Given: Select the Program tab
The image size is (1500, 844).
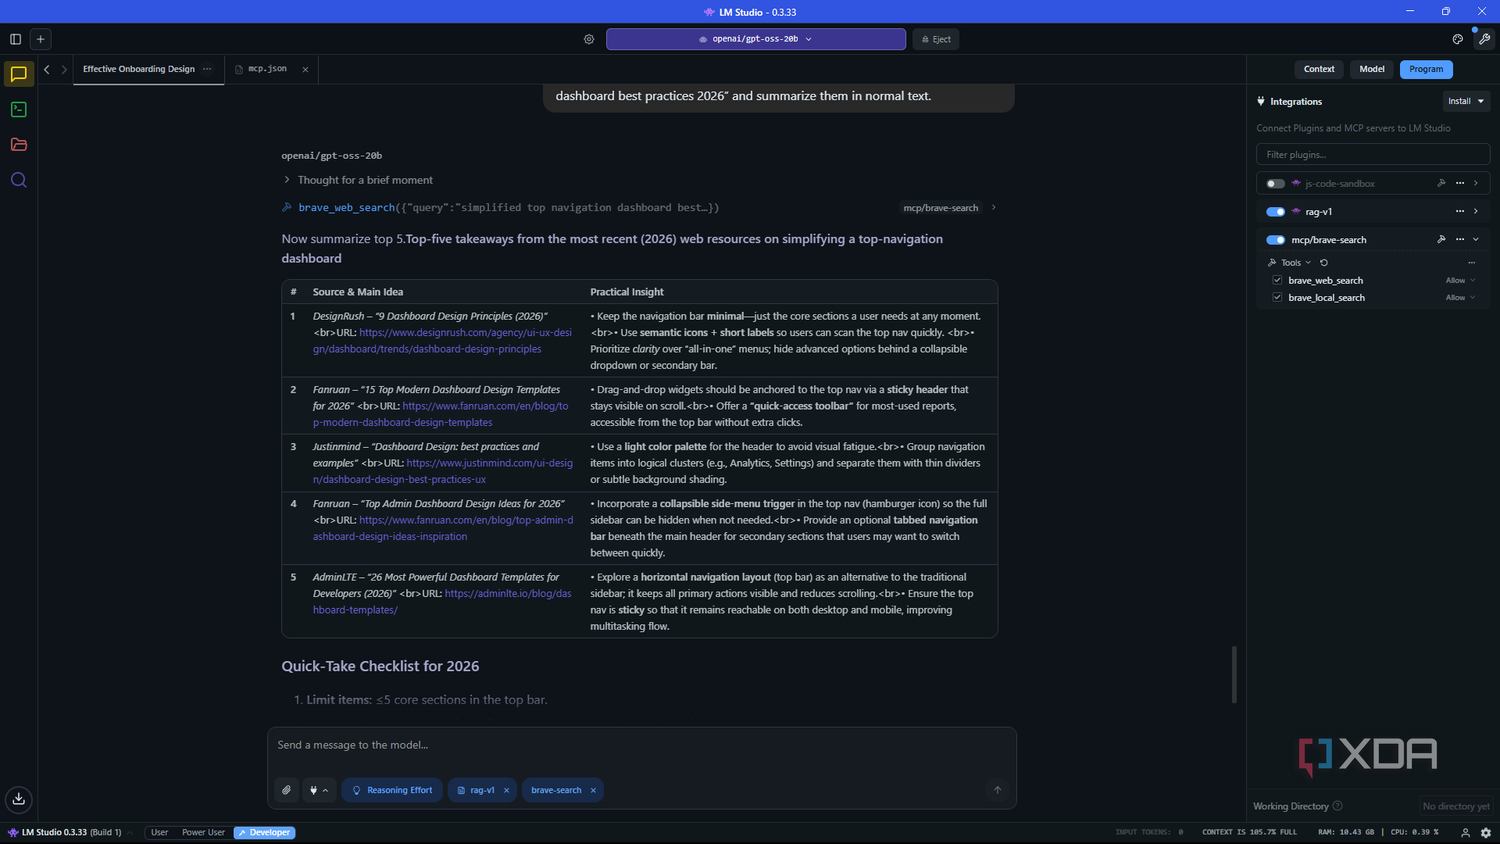Looking at the screenshot, I should point(1426,69).
